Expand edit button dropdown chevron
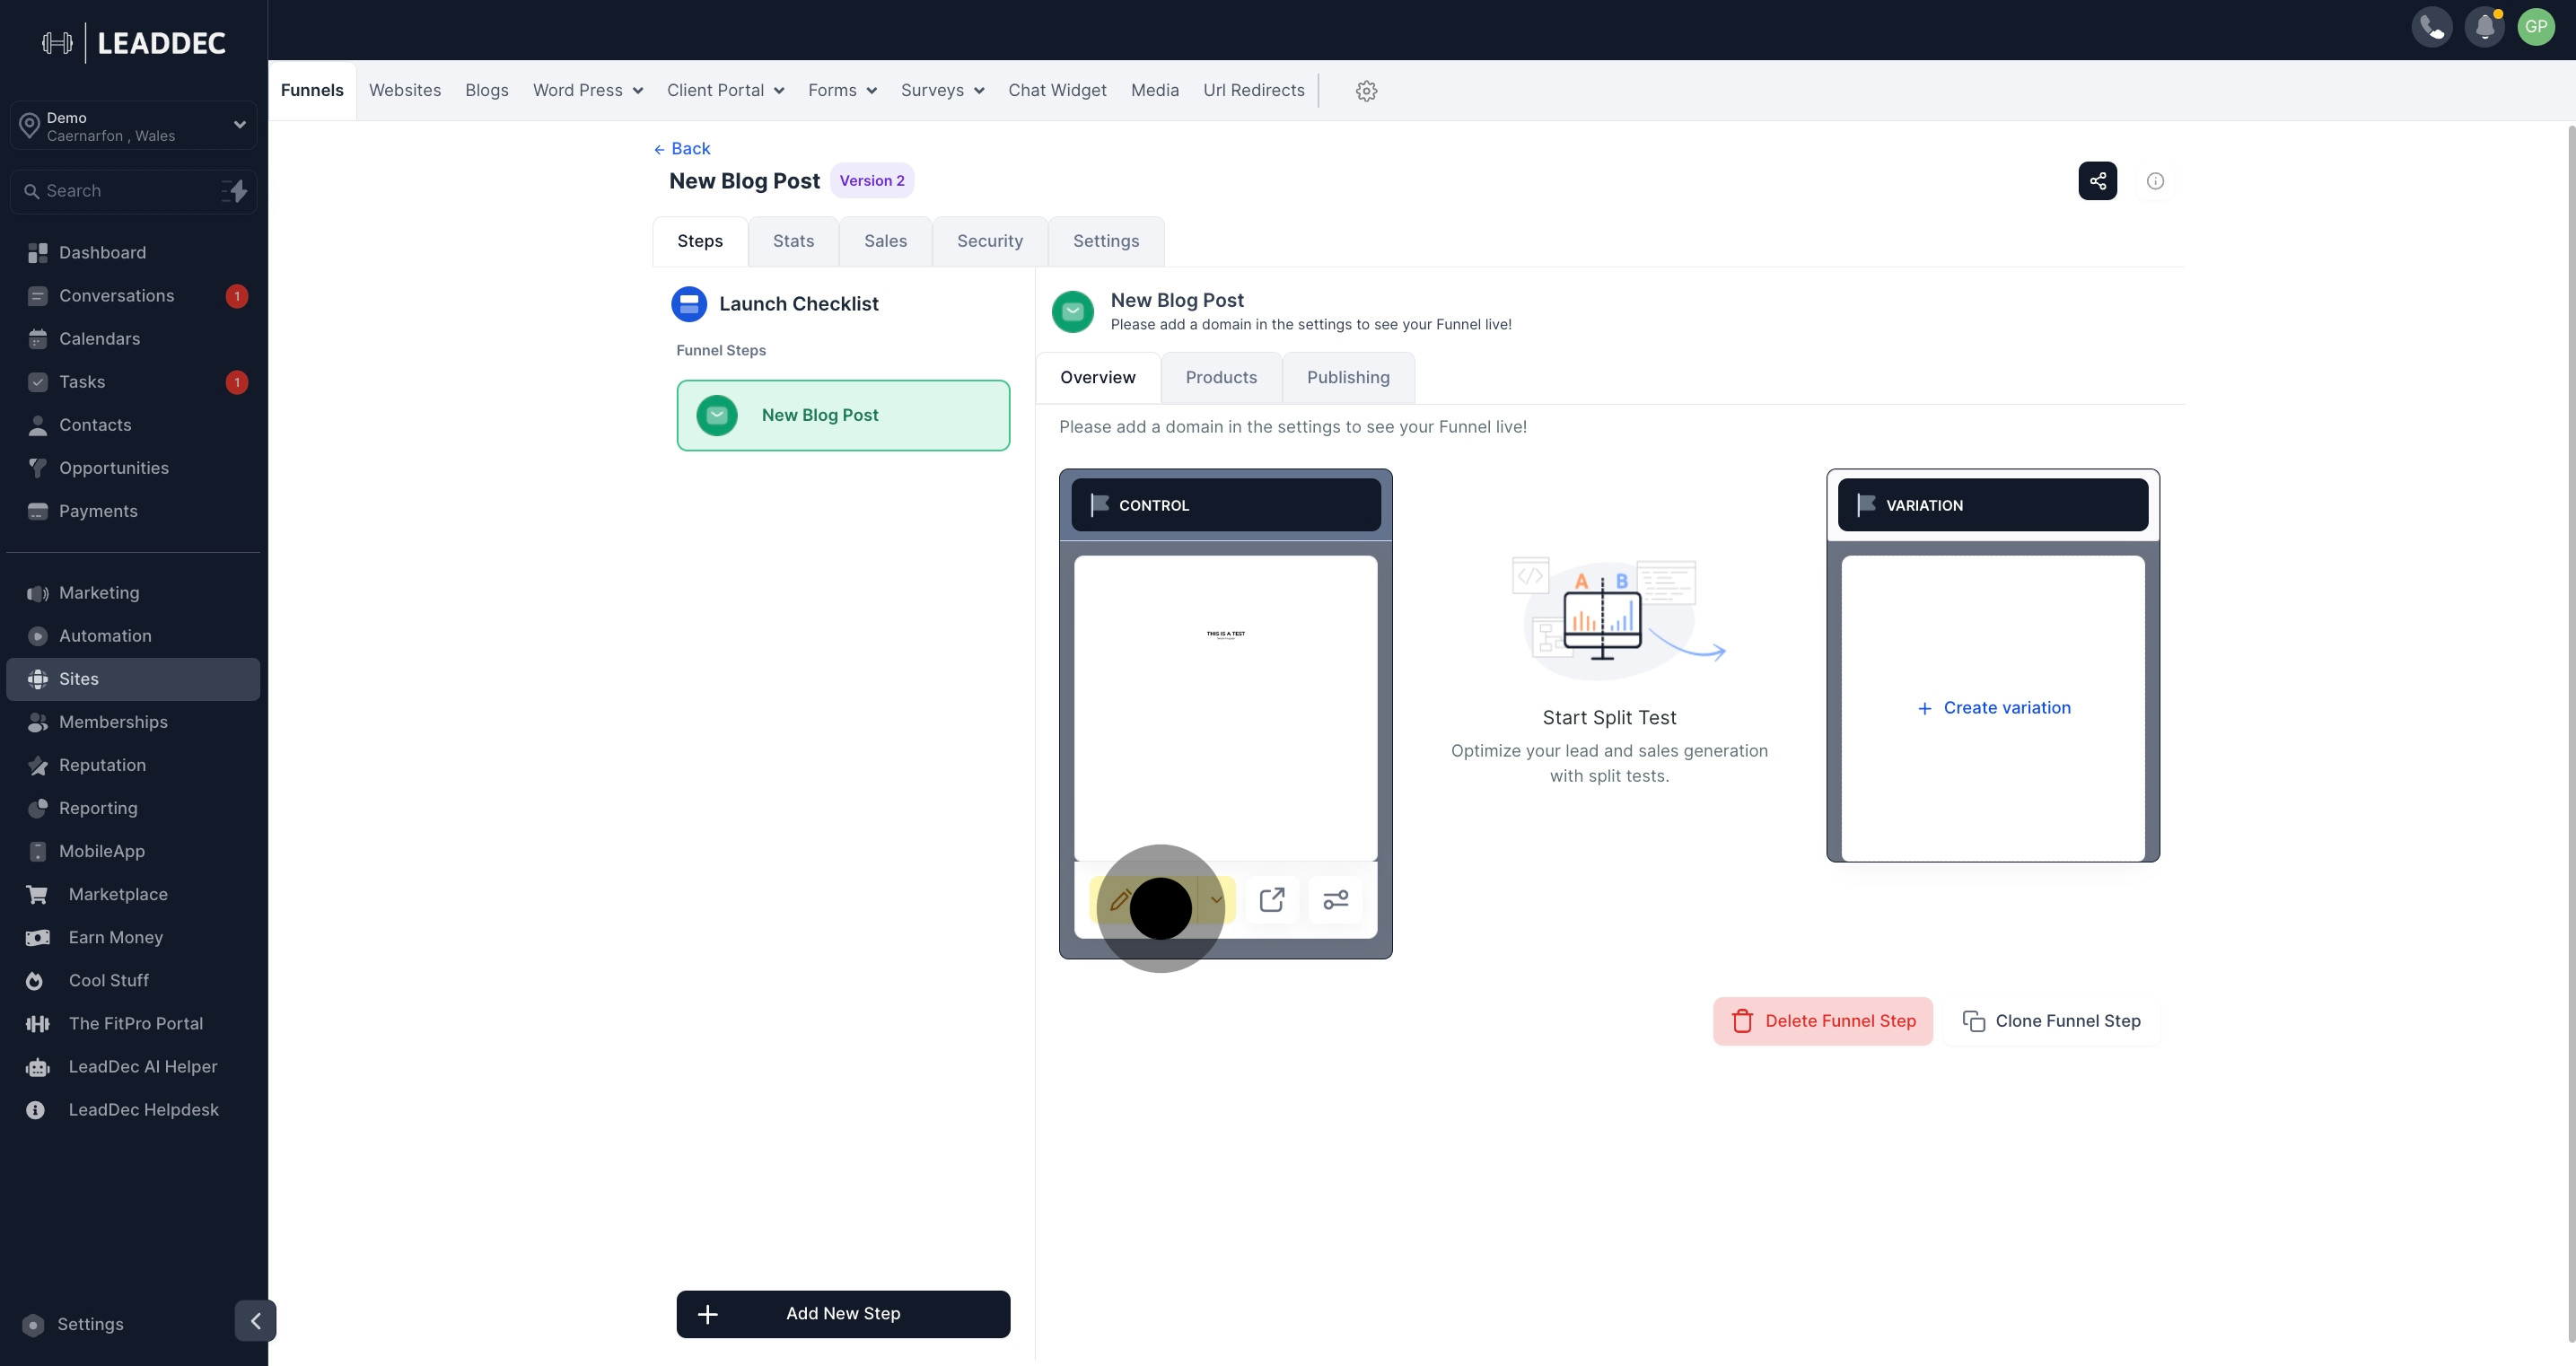 [x=1216, y=899]
